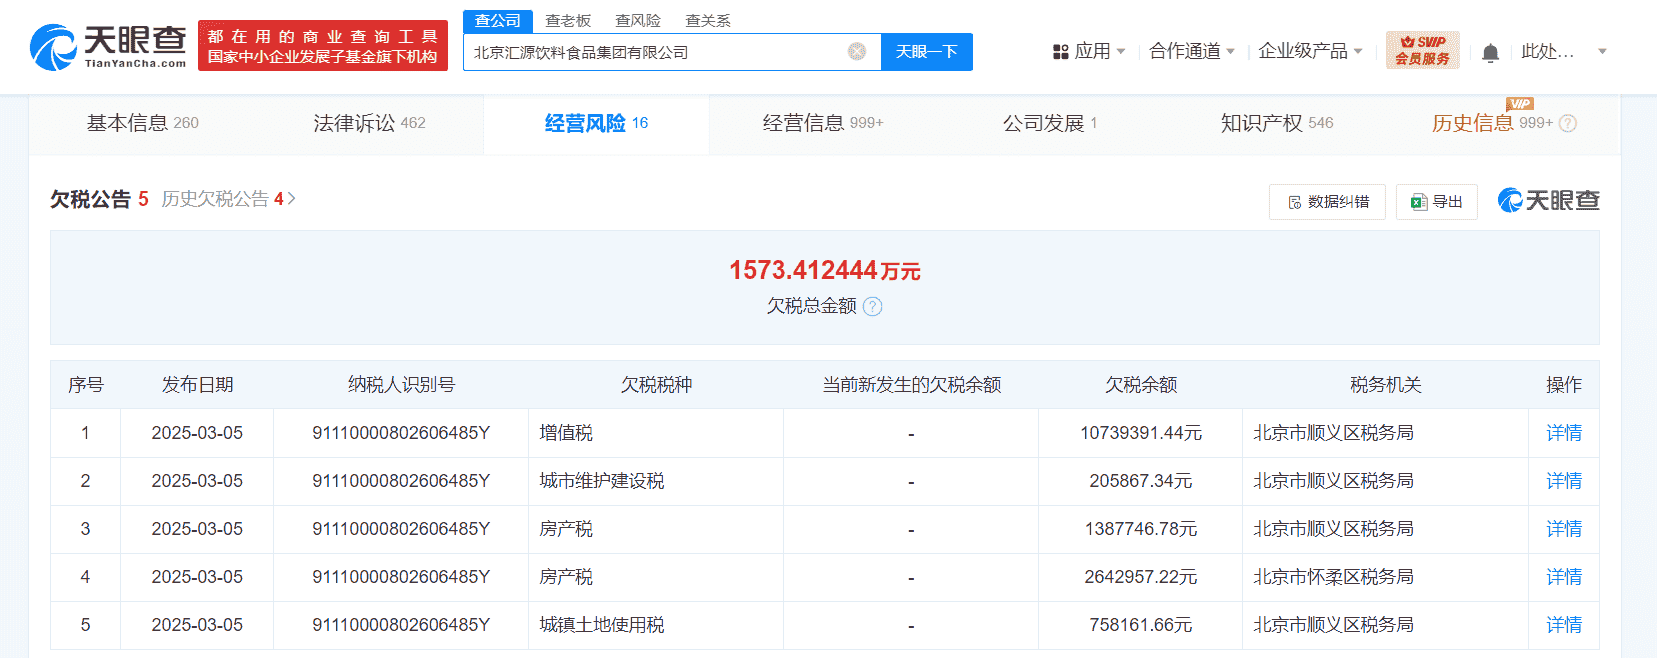This screenshot has height=658, width=1657.
Task: Click the VIP member service badge
Action: pyautogui.click(x=1422, y=51)
